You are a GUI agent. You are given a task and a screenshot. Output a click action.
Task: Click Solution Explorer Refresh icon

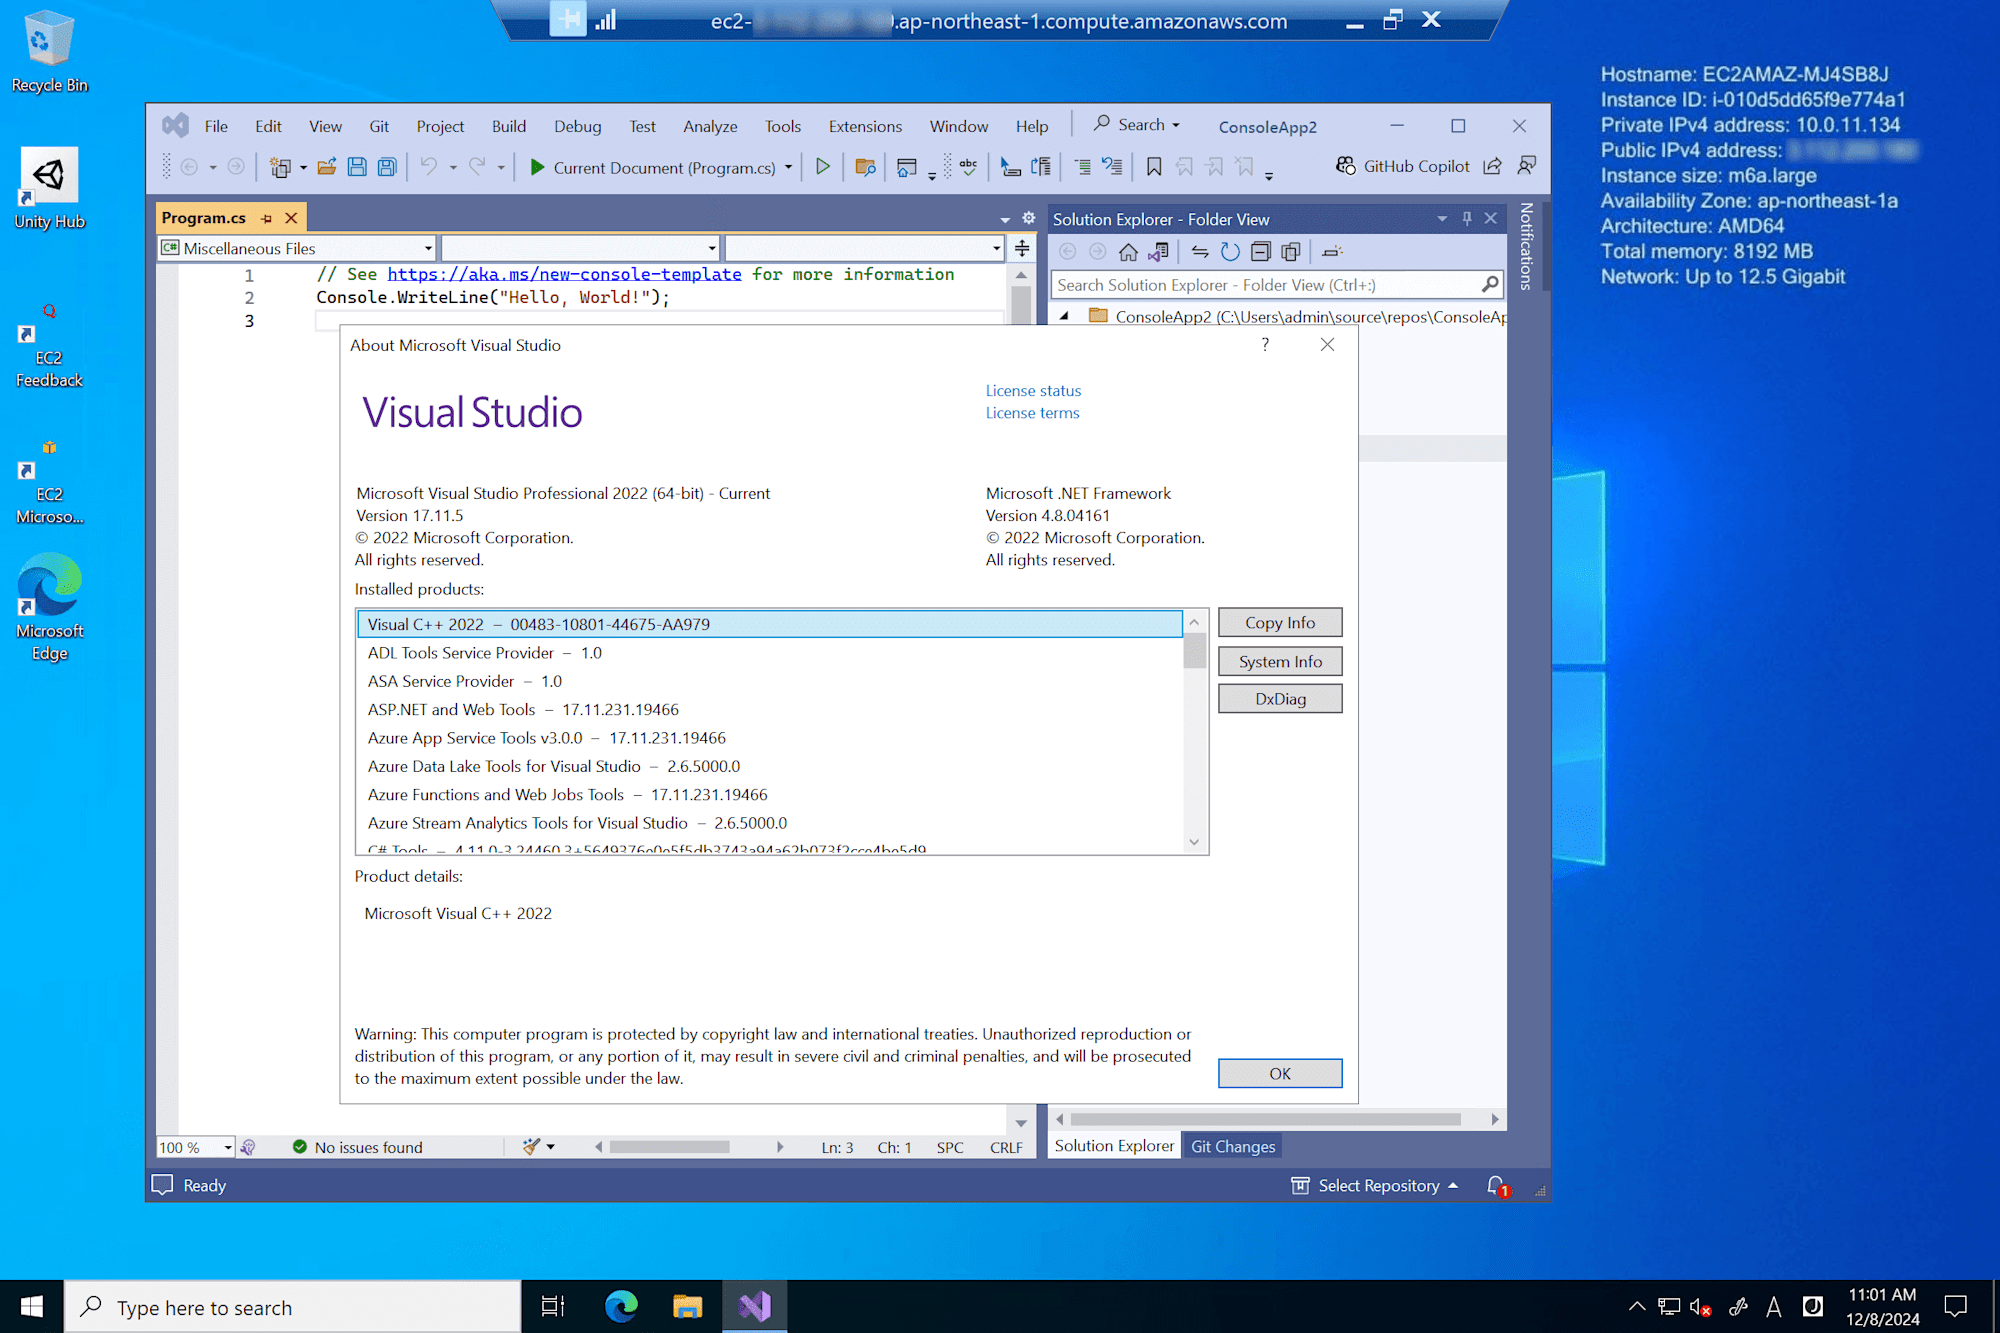pos(1230,252)
